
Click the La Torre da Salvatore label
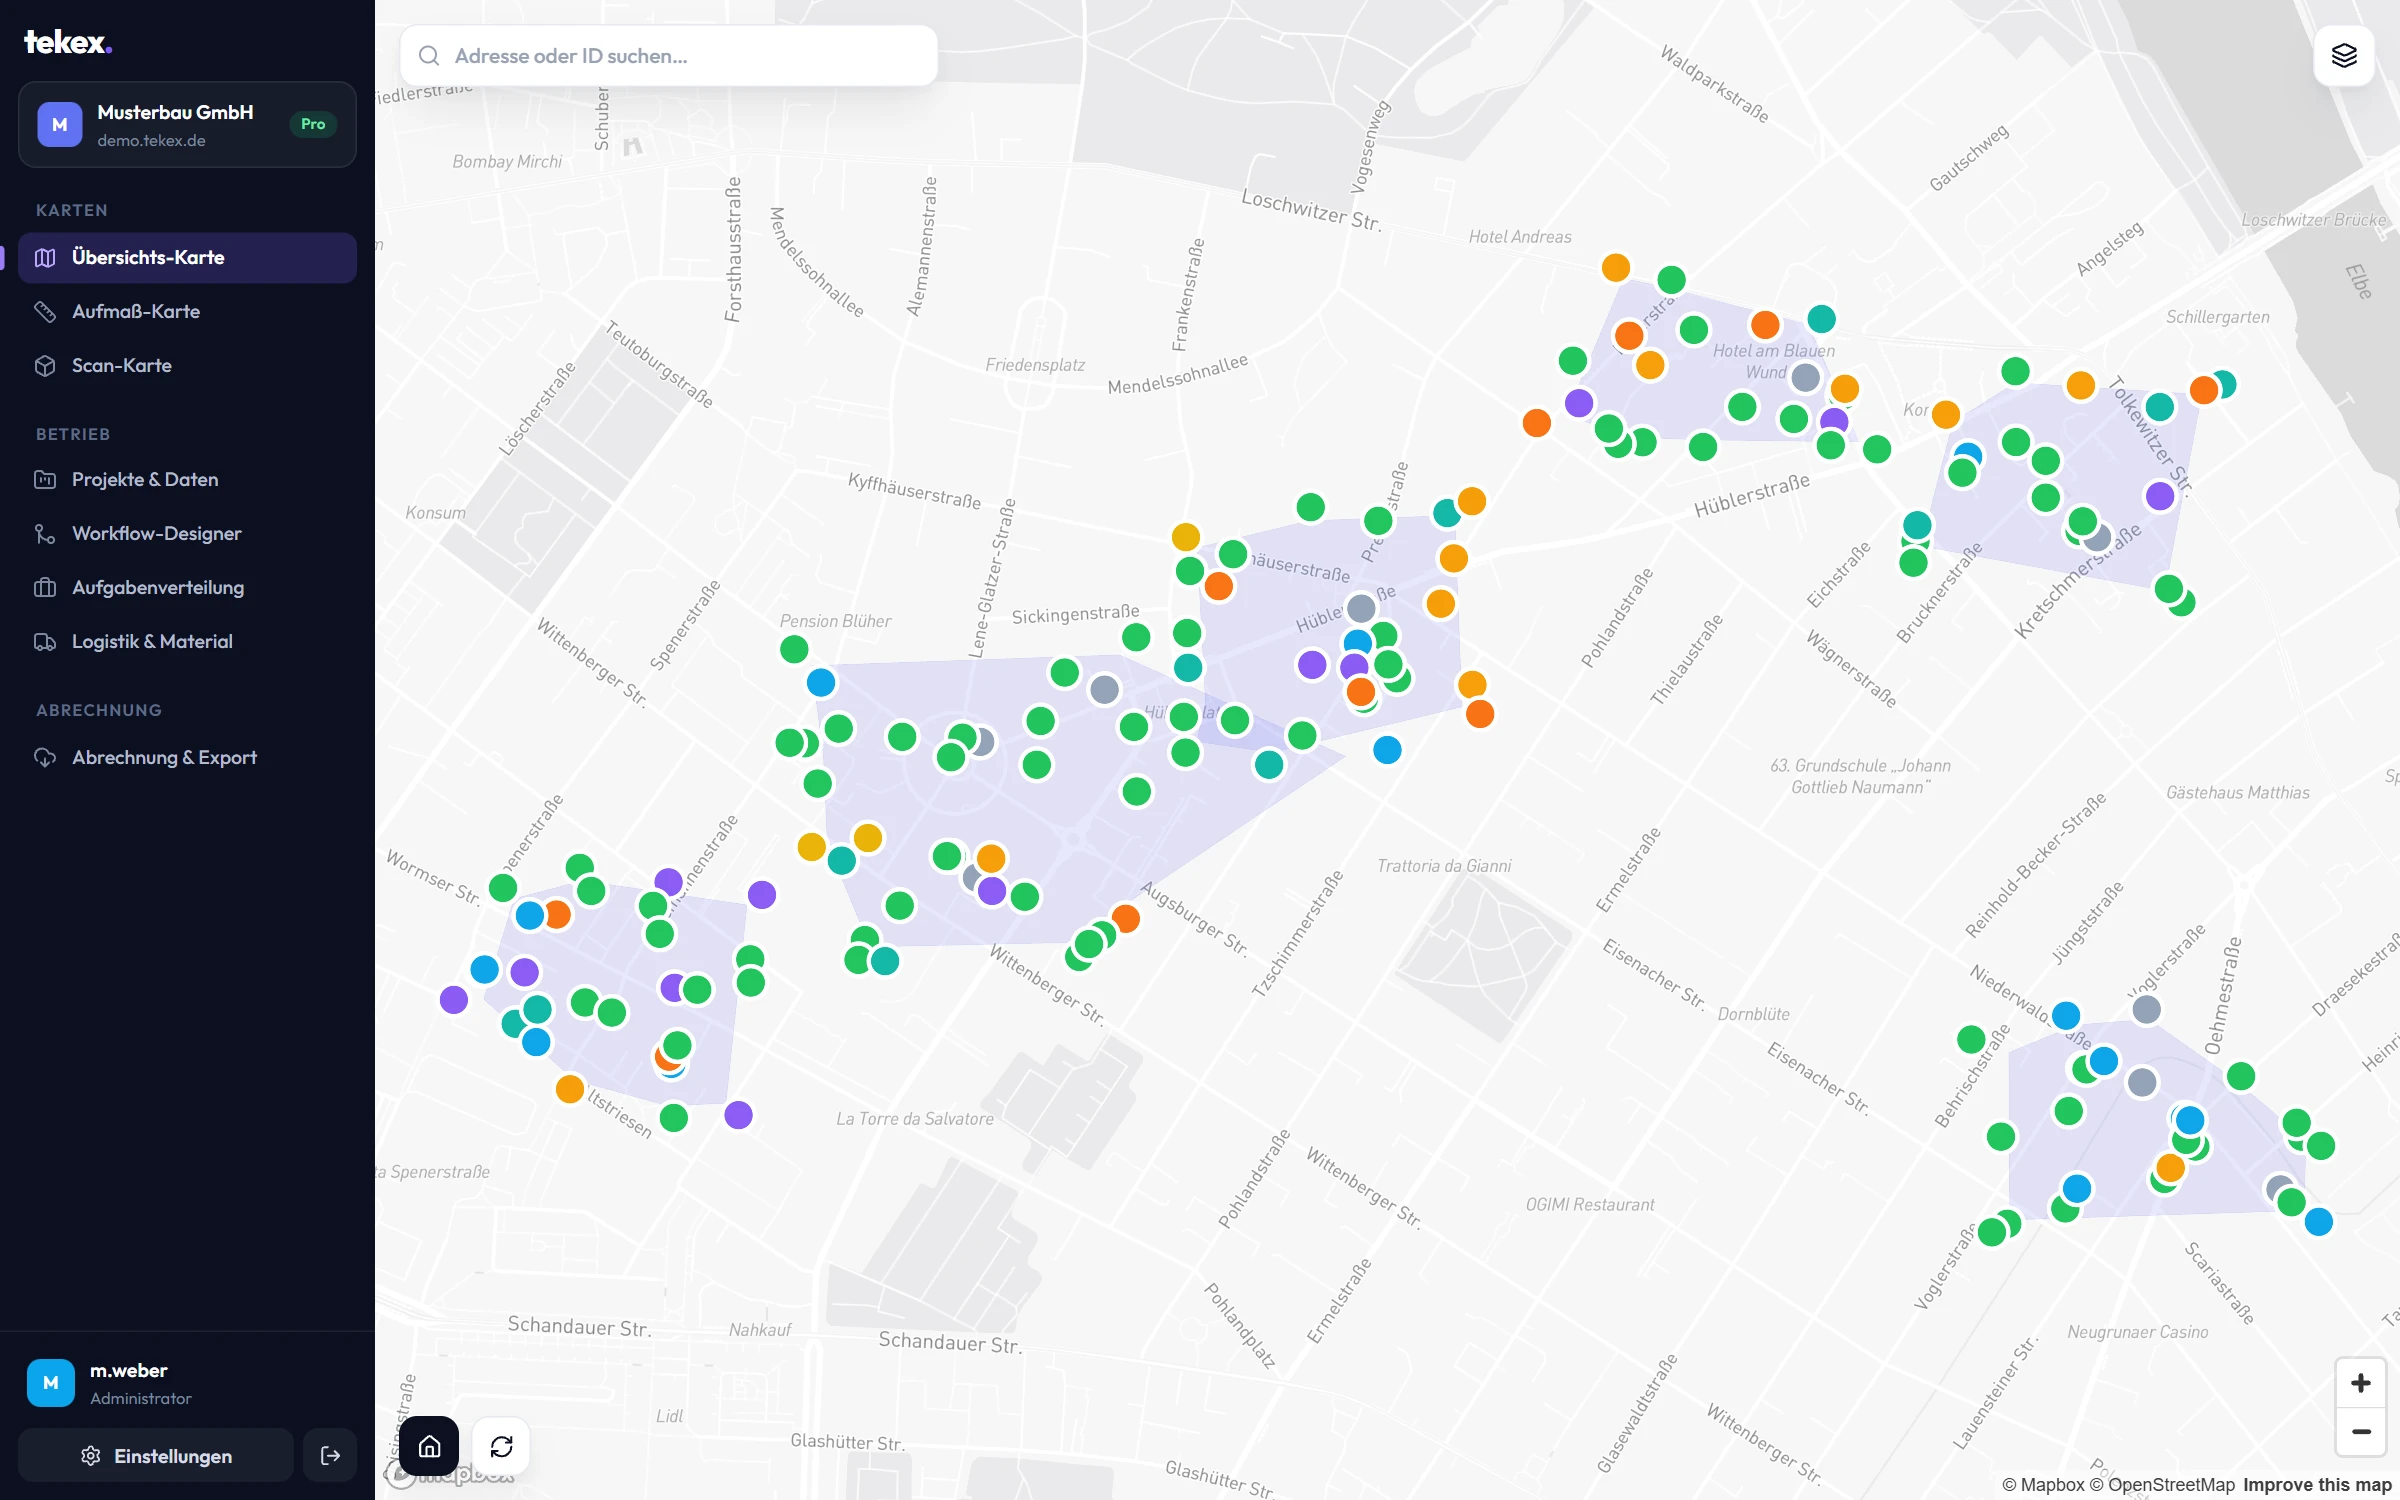point(915,1119)
